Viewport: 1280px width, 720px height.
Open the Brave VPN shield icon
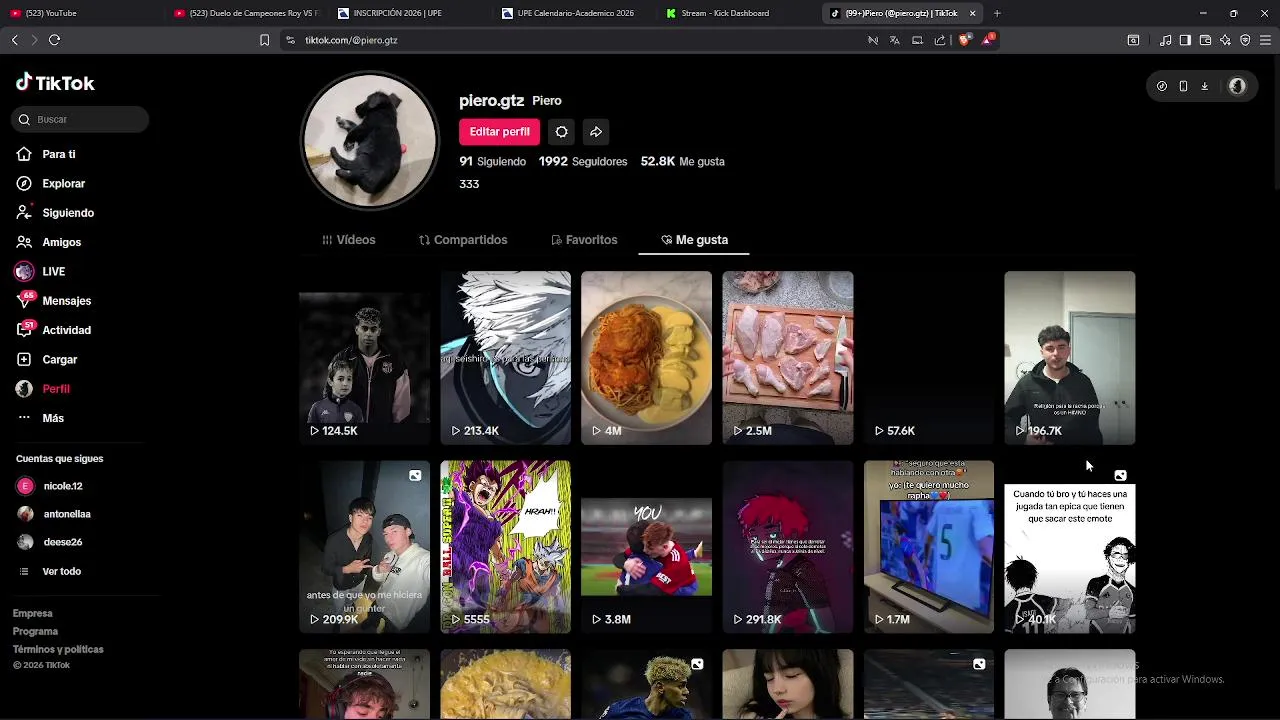click(1245, 40)
